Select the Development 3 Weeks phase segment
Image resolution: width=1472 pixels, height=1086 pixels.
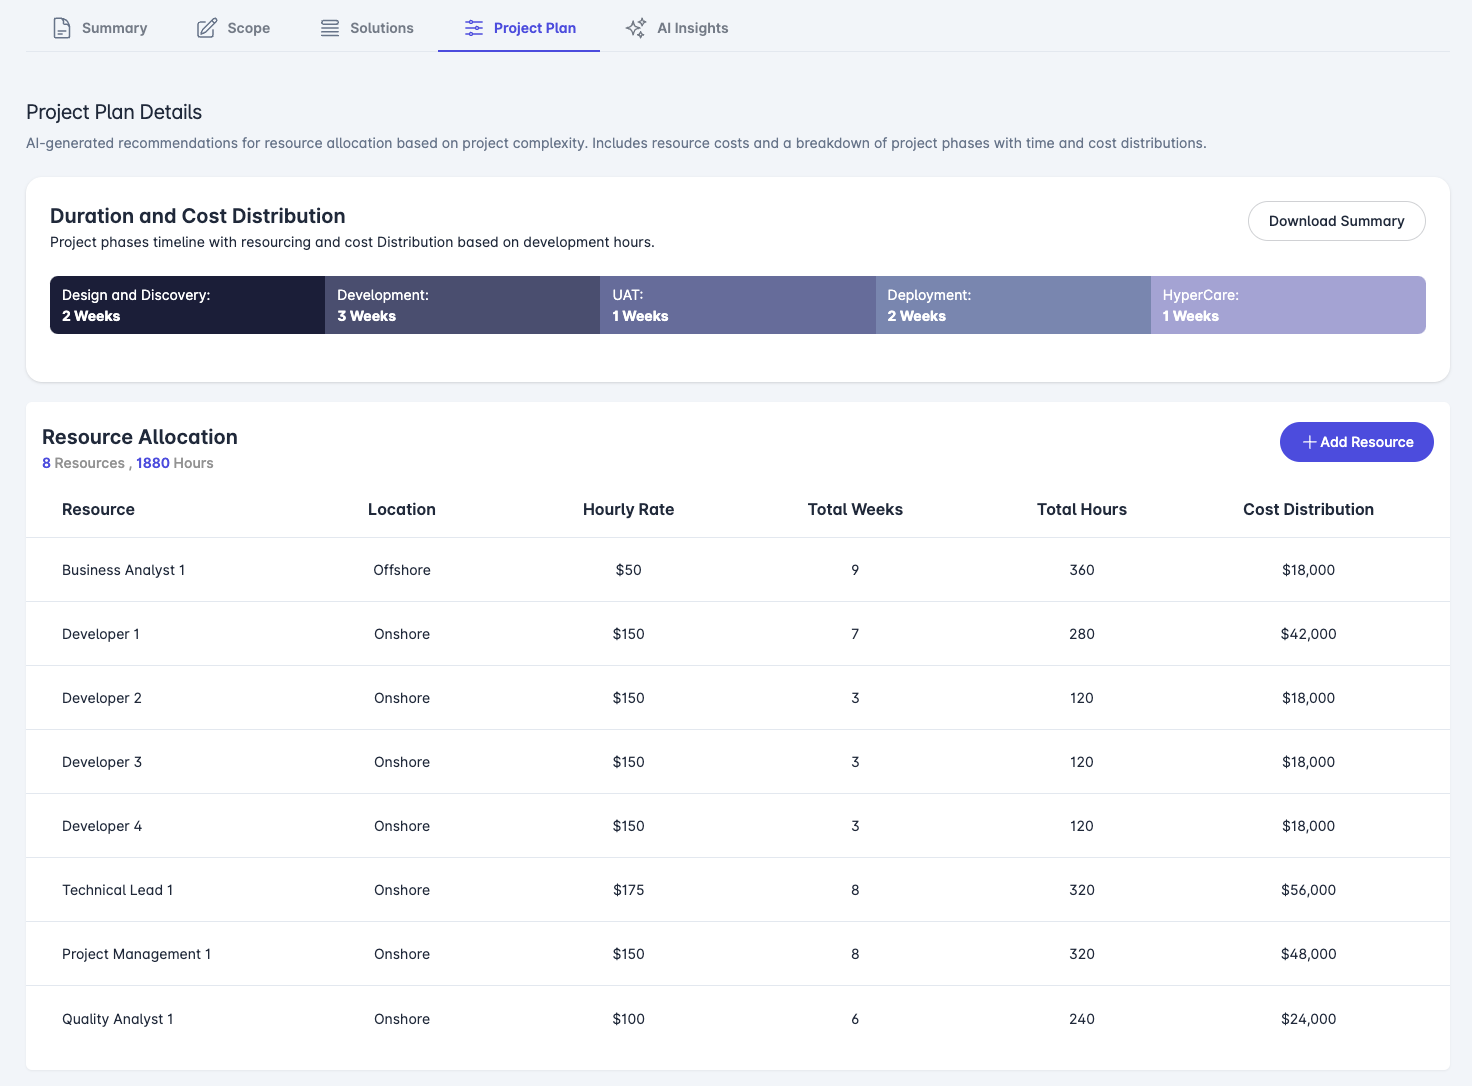point(462,305)
